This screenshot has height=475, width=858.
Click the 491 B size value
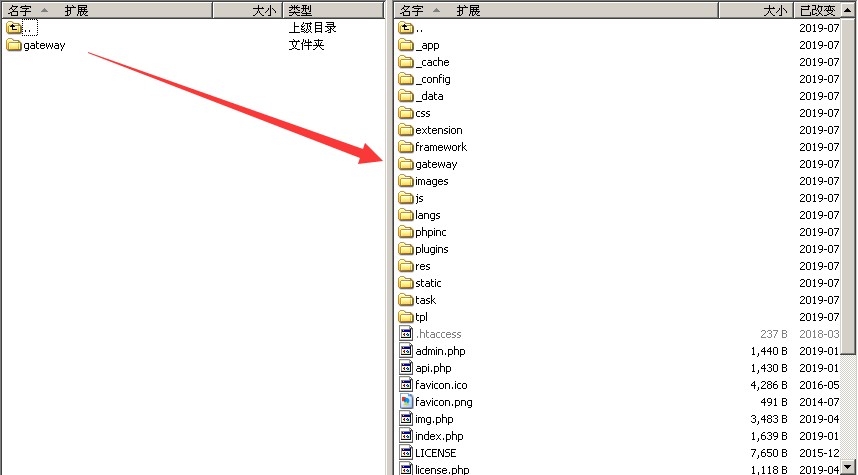point(774,402)
